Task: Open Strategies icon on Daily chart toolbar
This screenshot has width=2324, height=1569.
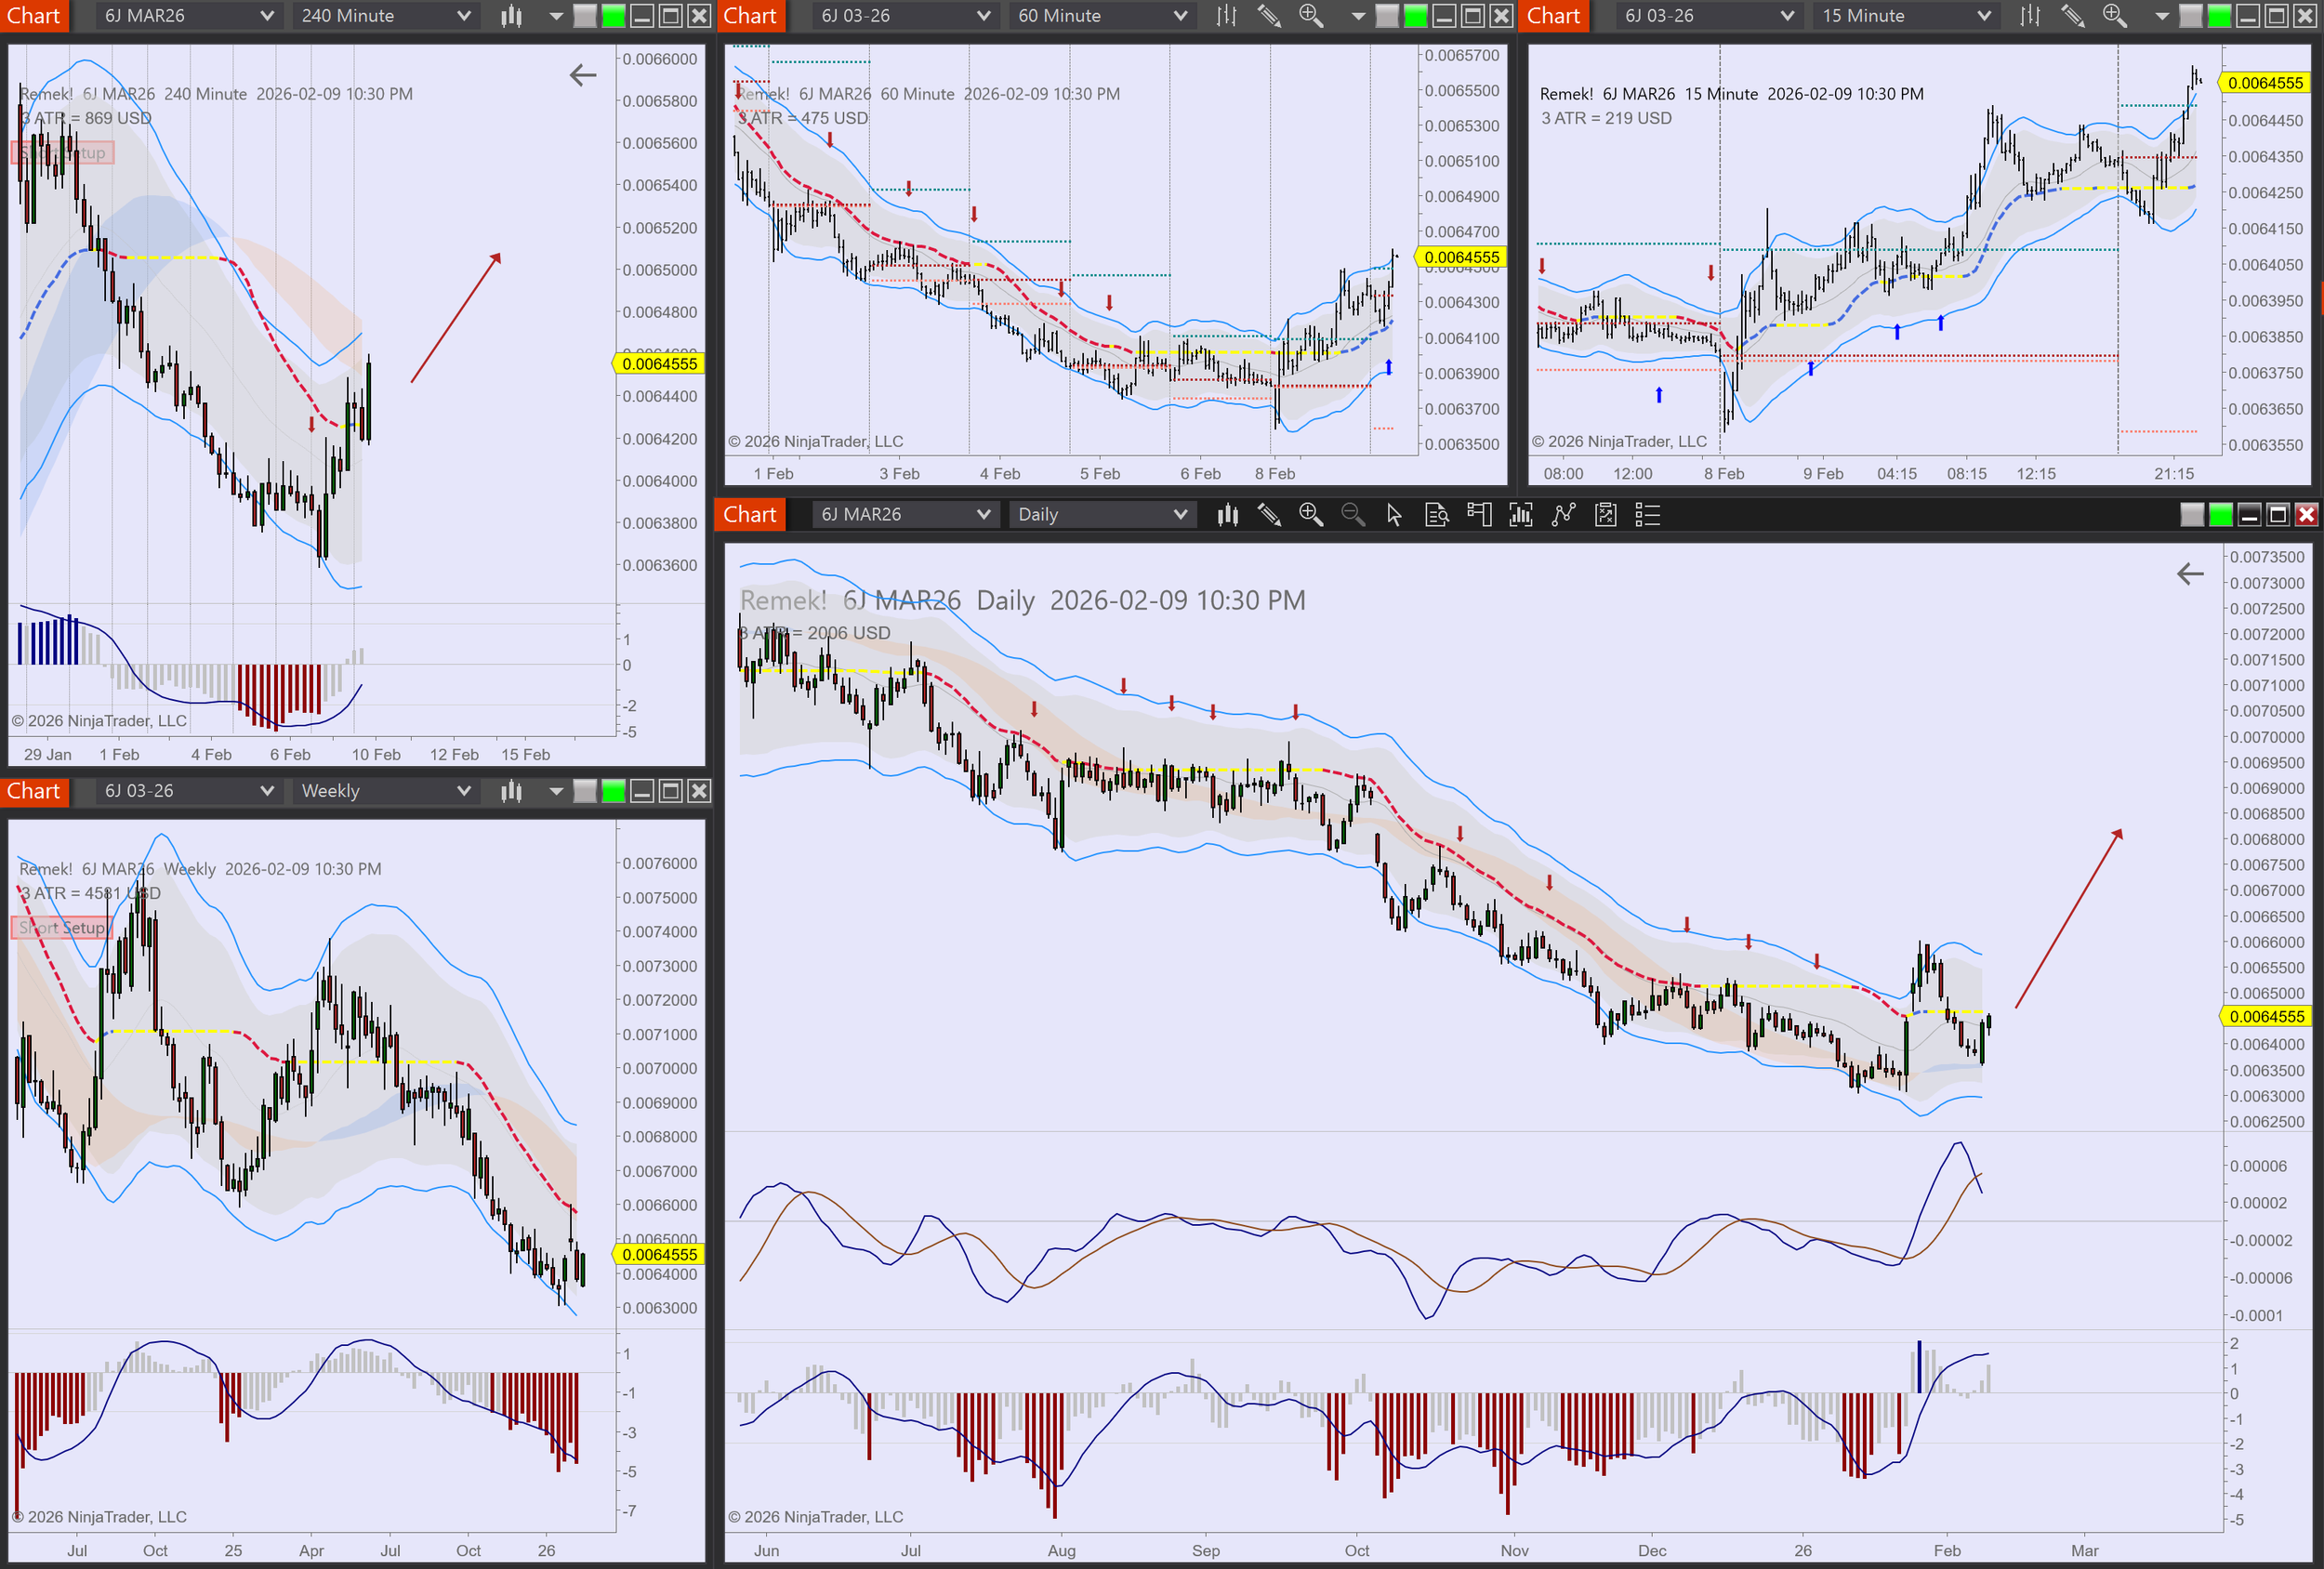Action: point(1563,514)
